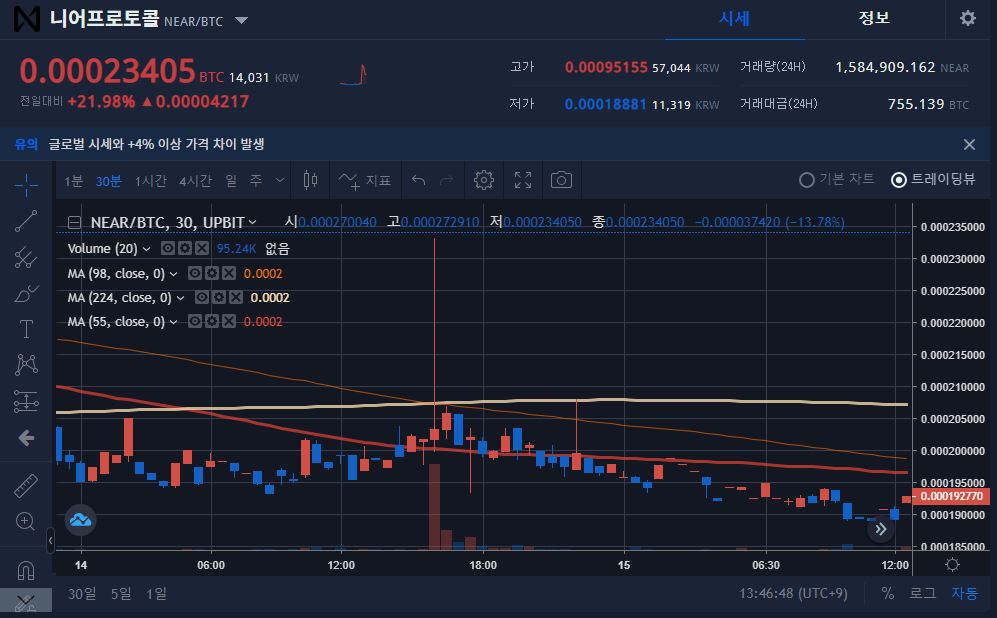
Task: Open the NEAR/BTC market selector dropdown
Action: coord(242,20)
